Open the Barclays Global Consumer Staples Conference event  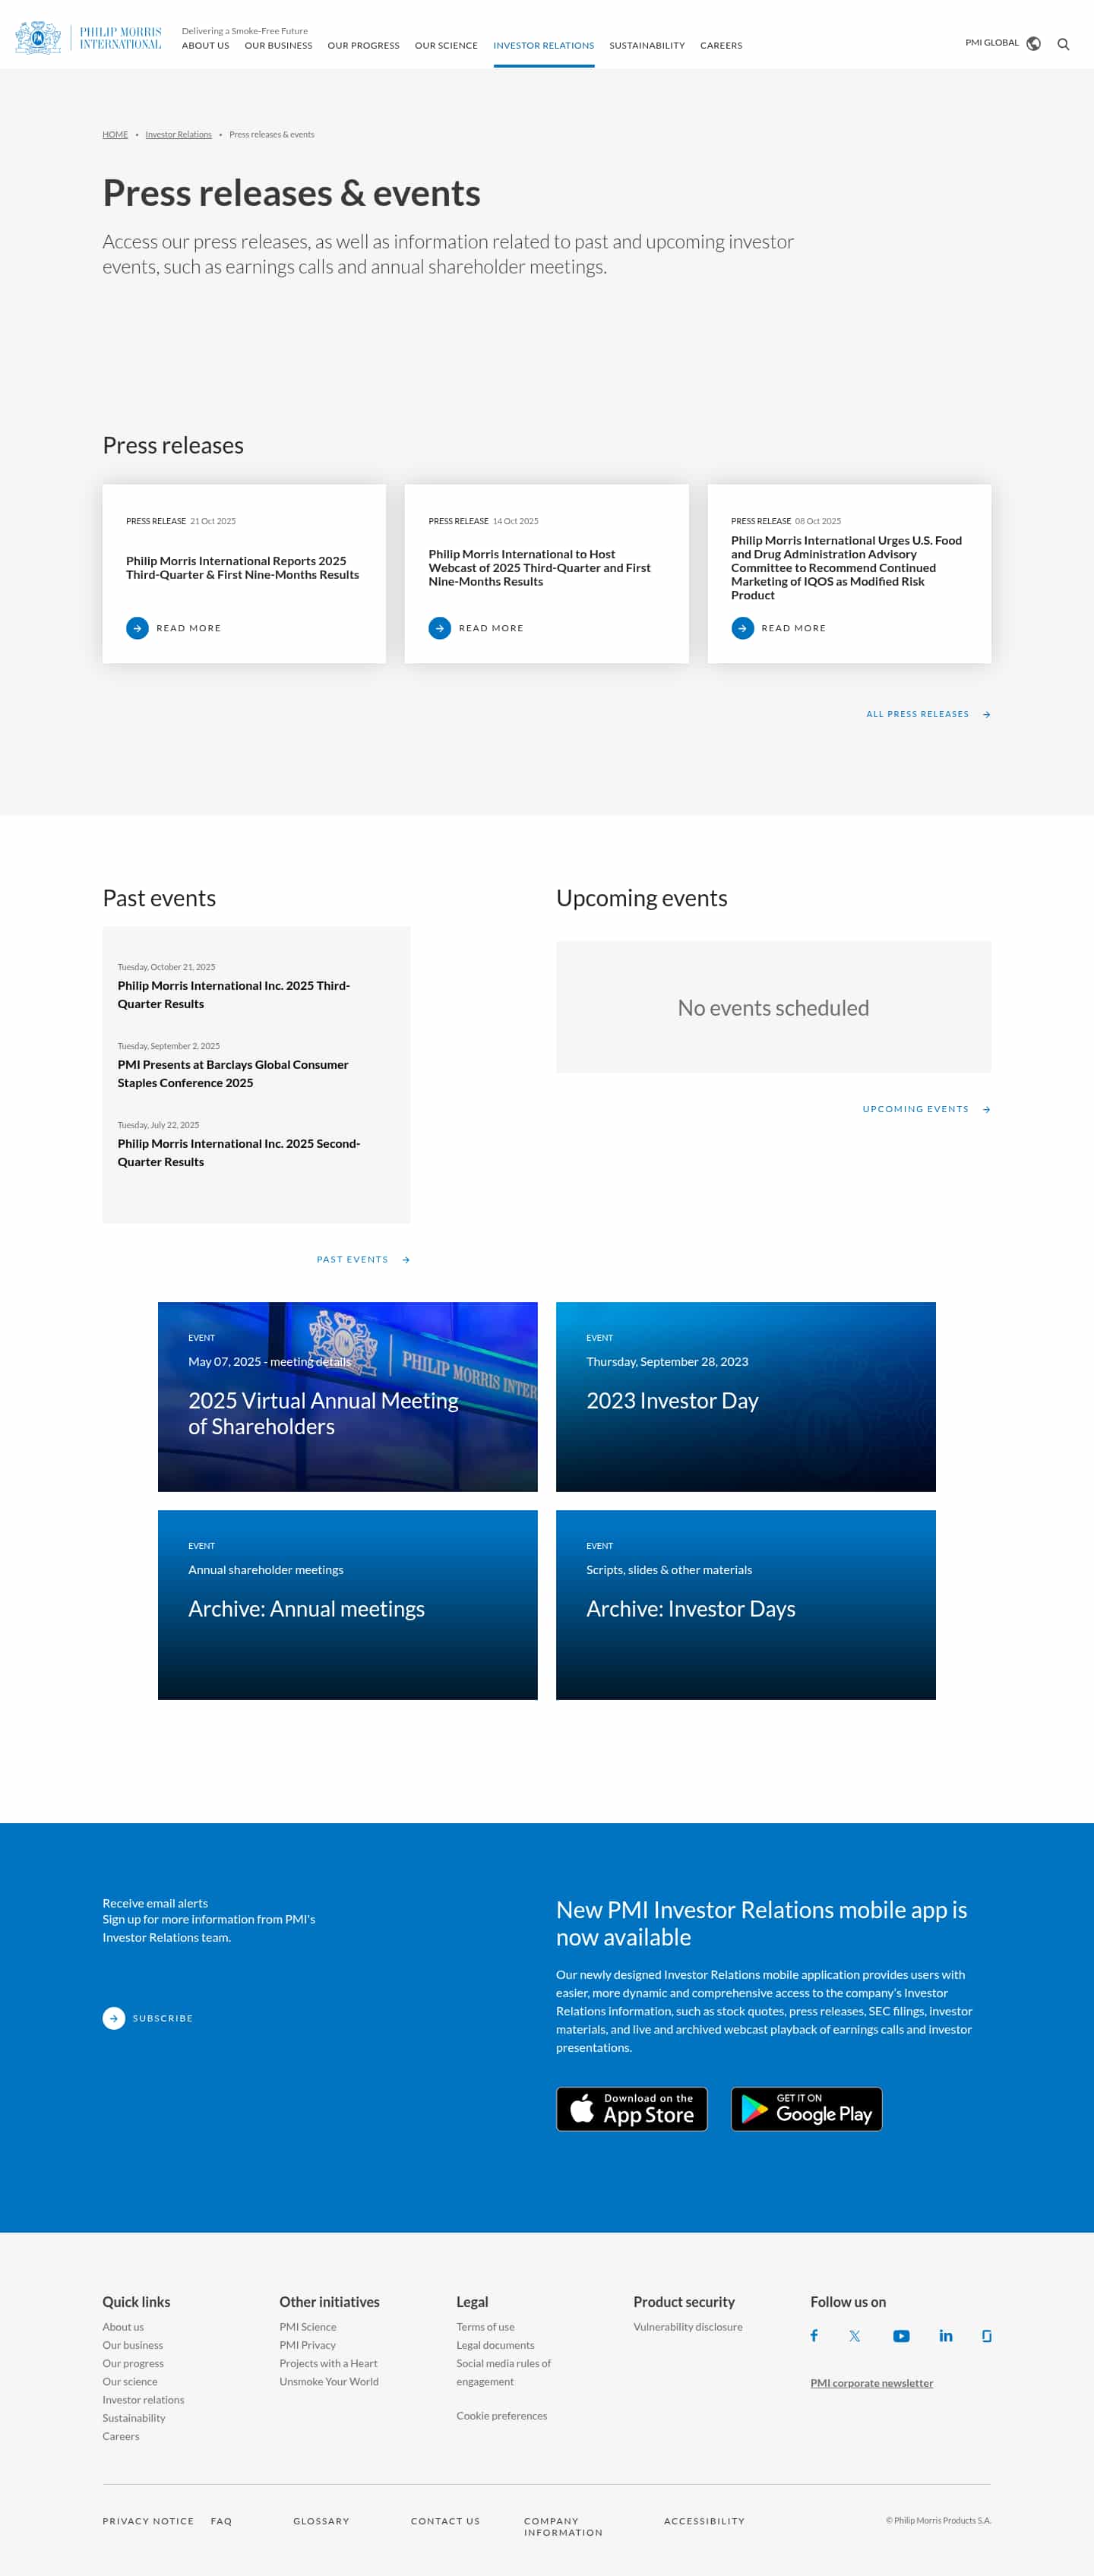click(x=233, y=1074)
